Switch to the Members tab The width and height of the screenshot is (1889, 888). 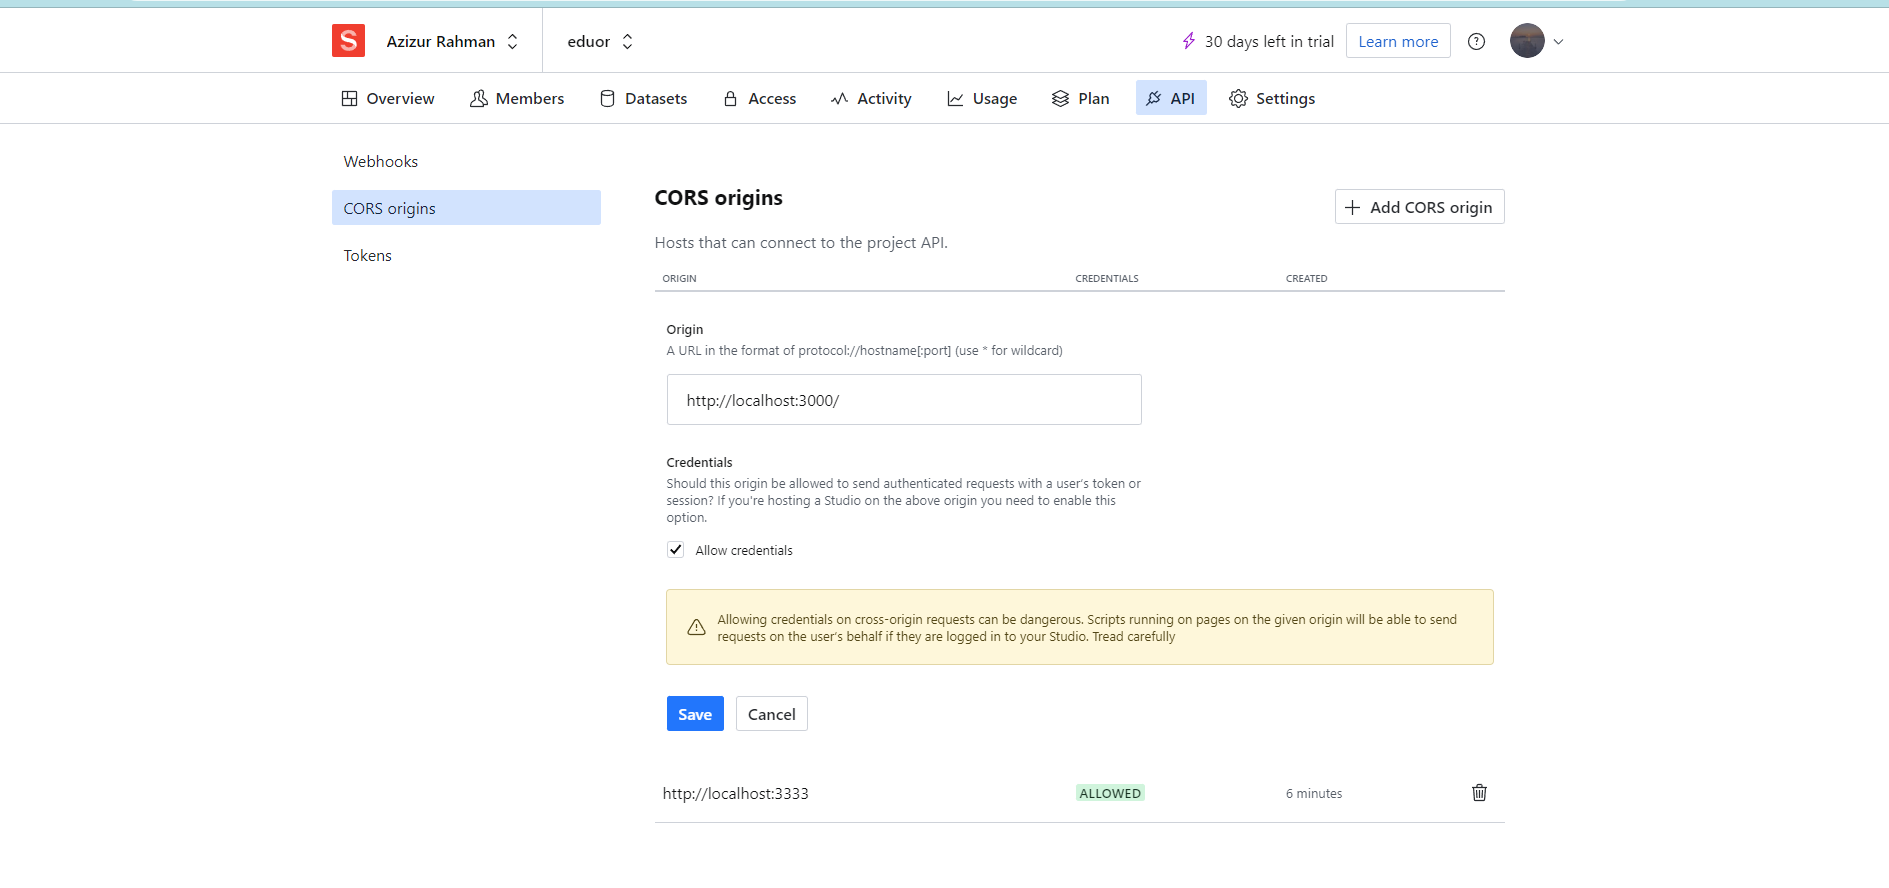(x=517, y=98)
